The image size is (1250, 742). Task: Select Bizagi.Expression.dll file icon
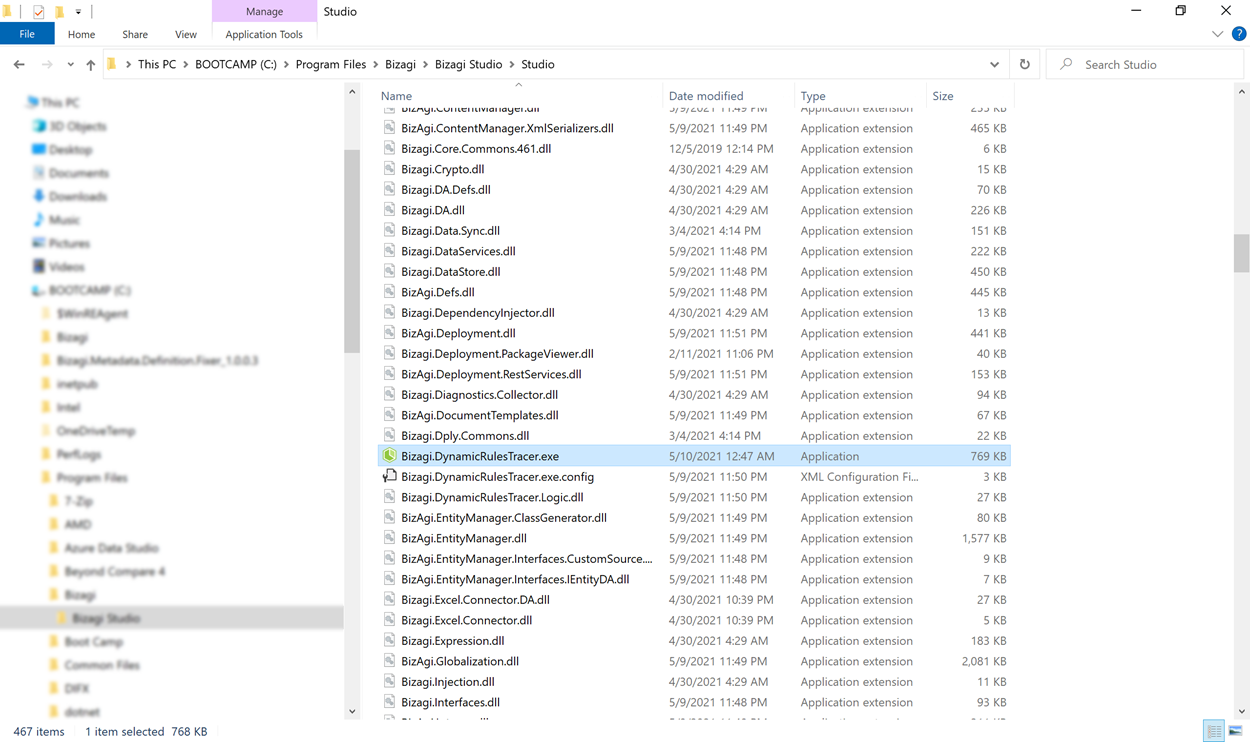click(x=390, y=641)
